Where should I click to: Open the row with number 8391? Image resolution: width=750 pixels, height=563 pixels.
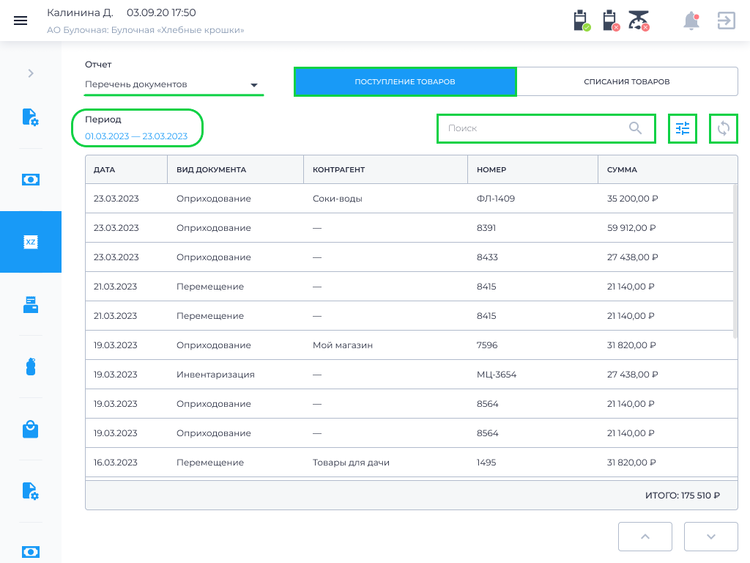tap(411, 228)
